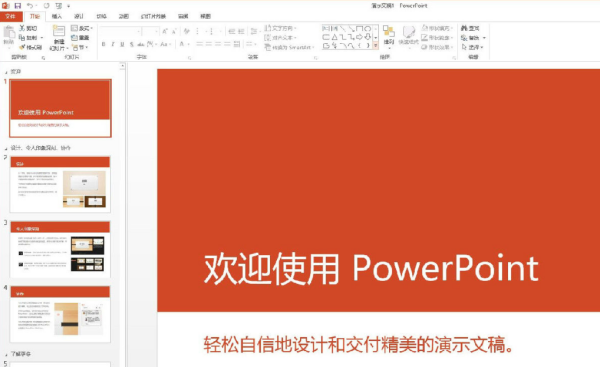Click the Increase List Level icon
The width and height of the screenshot is (600, 367).
pos(241,31)
